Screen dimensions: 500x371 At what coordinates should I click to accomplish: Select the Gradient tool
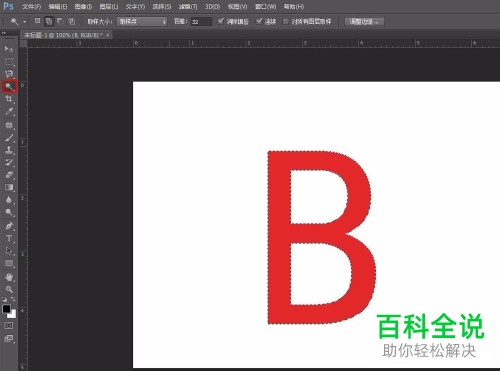(9, 187)
